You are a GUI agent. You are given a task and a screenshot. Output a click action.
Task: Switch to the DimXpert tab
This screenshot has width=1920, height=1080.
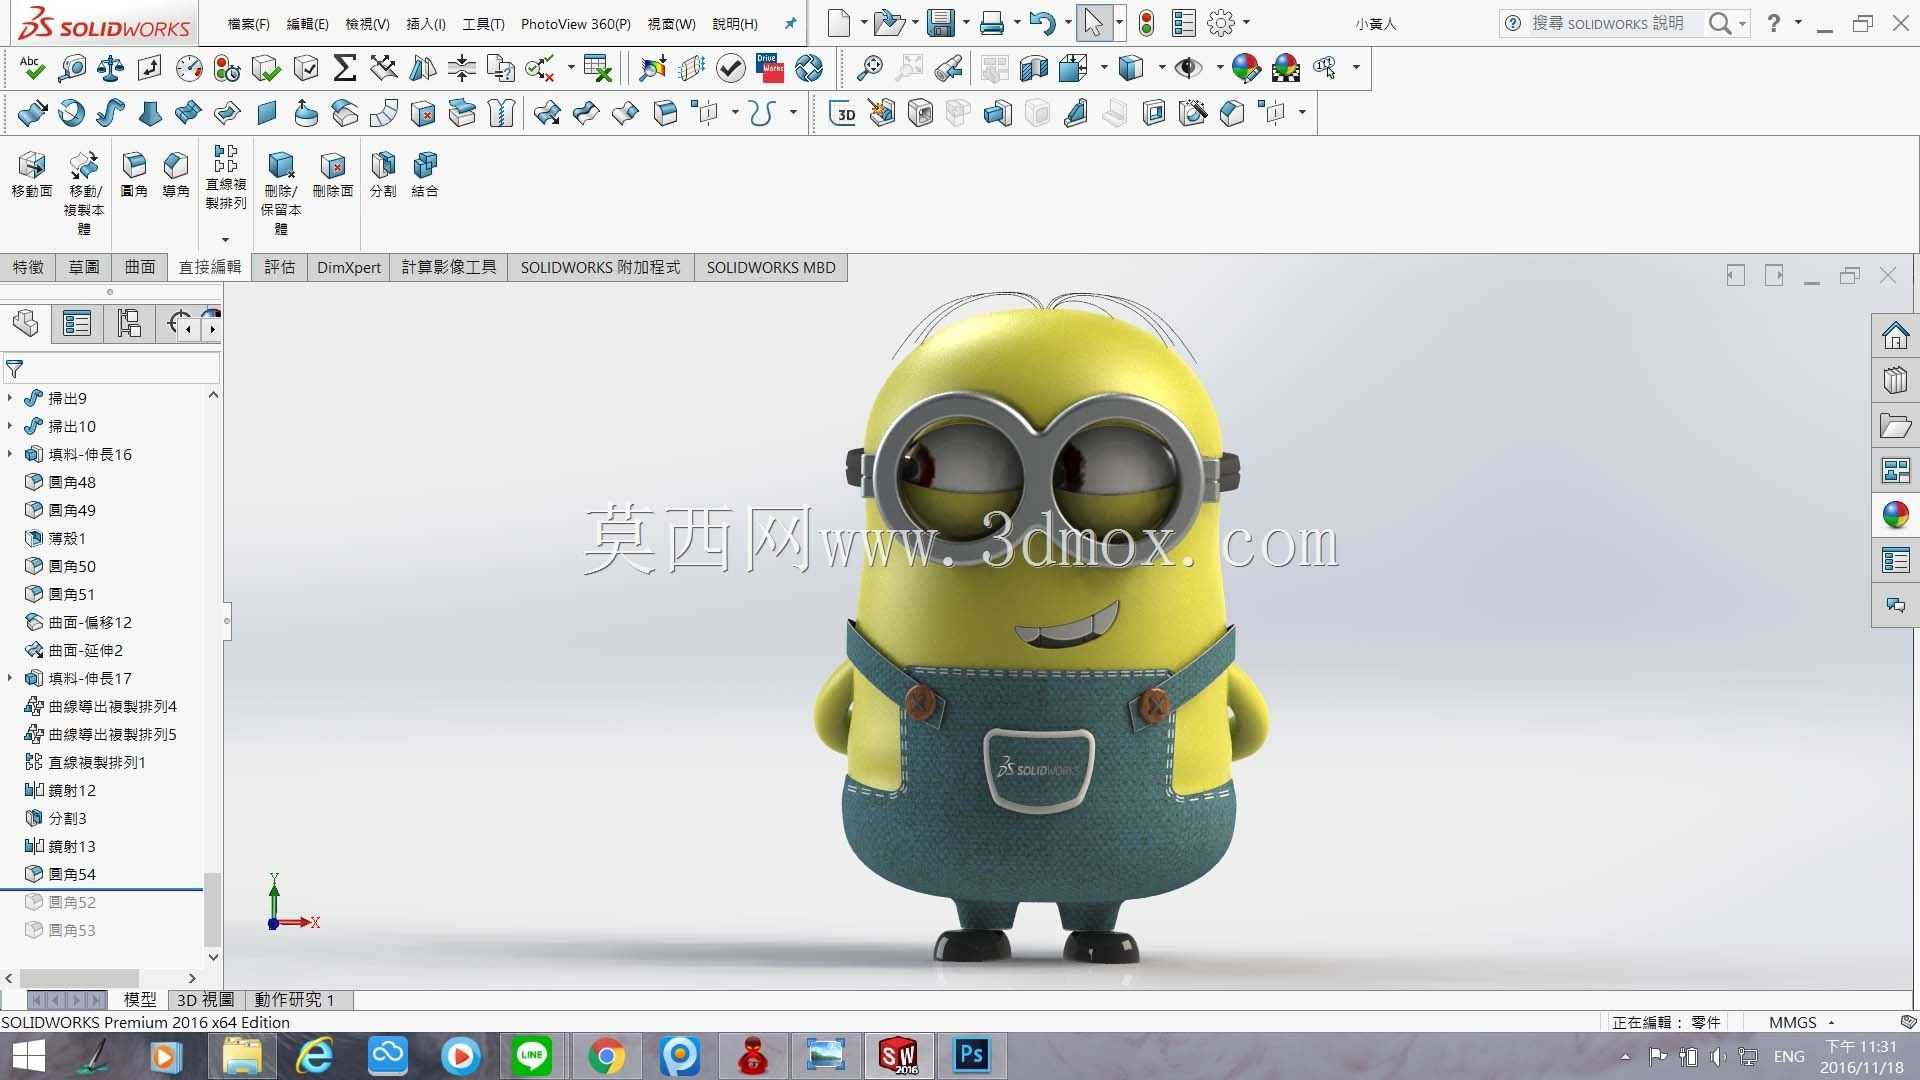(349, 267)
